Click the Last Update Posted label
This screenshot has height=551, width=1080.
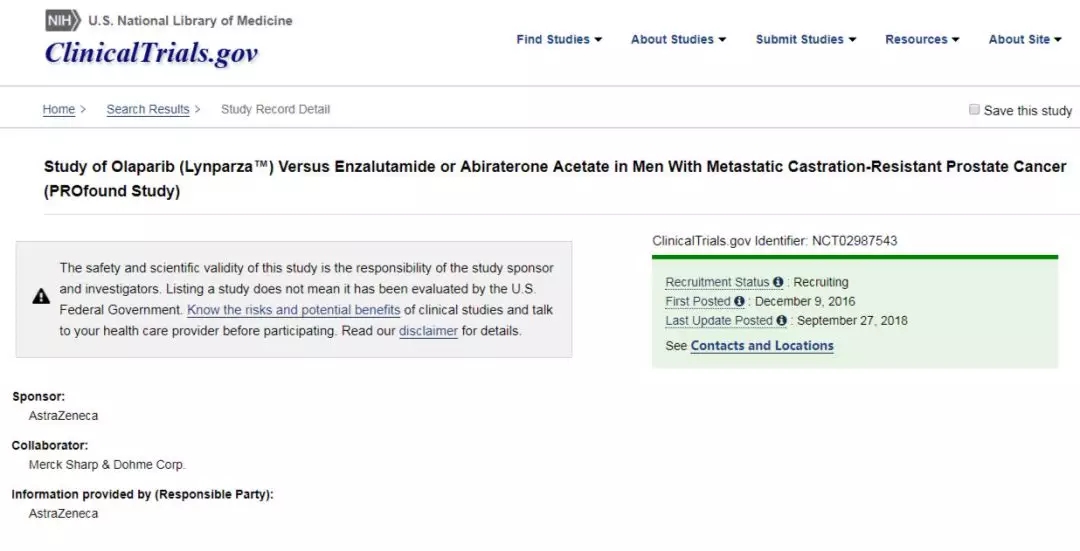point(719,321)
